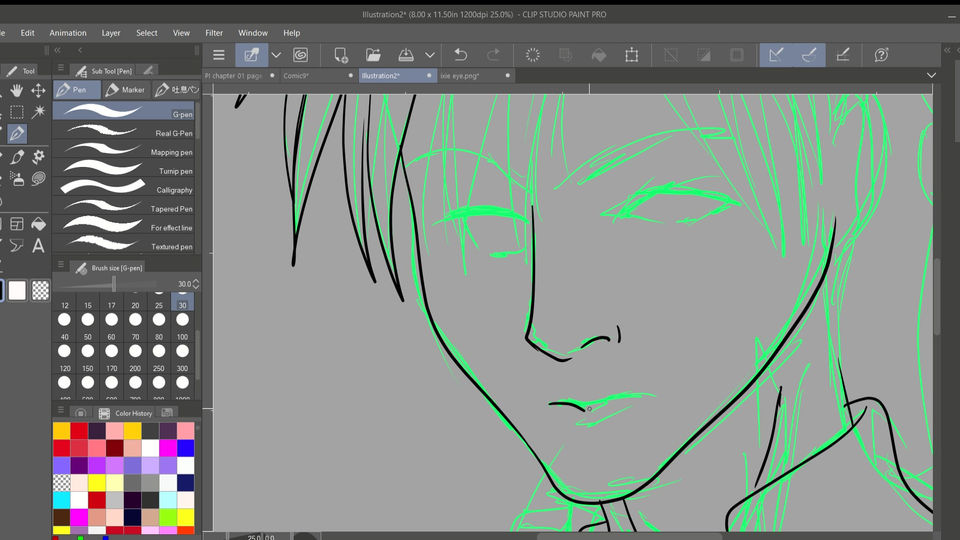Viewport: 960px width, 540px height.
Task: Choose the Textured pen sub tool
Action: pos(124,246)
